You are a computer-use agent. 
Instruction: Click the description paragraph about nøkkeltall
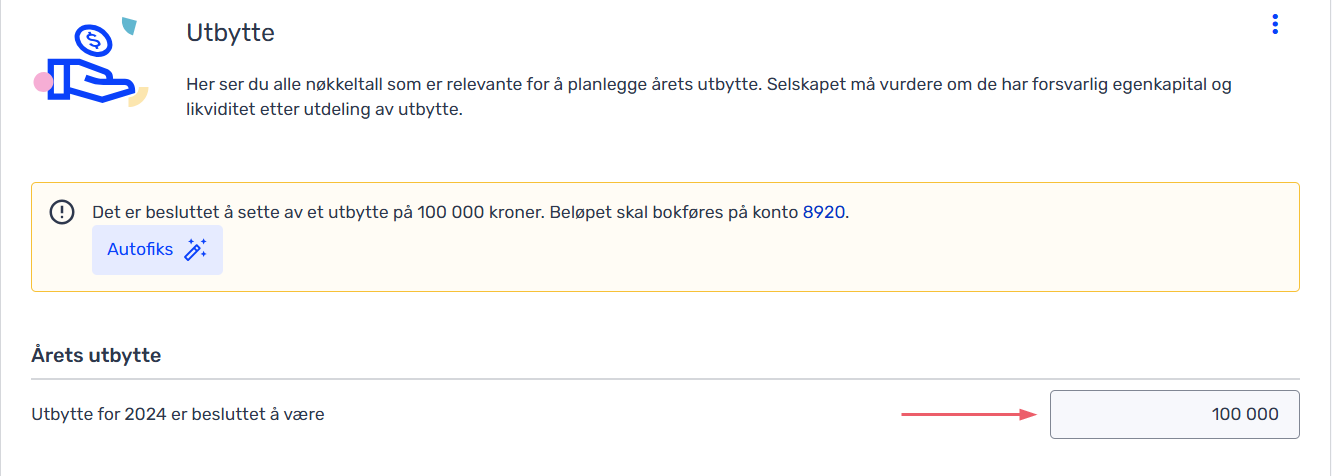click(x=709, y=98)
